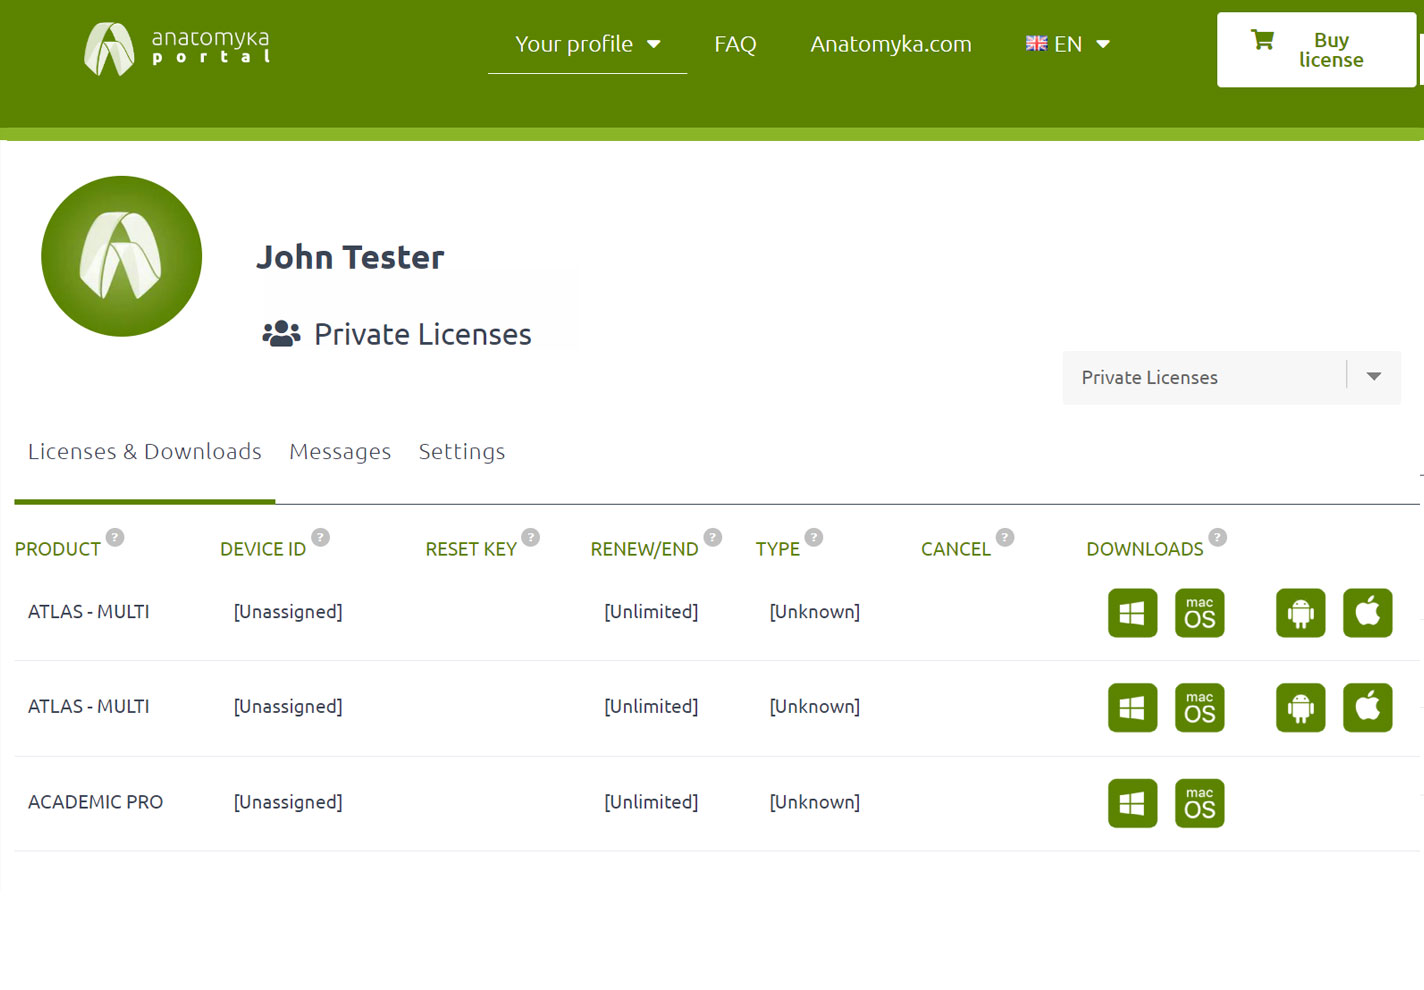Download Android version for first ATLAS - MULTI
Image resolution: width=1424 pixels, height=990 pixels.
pyautogui.click(x=1301, y=613)
